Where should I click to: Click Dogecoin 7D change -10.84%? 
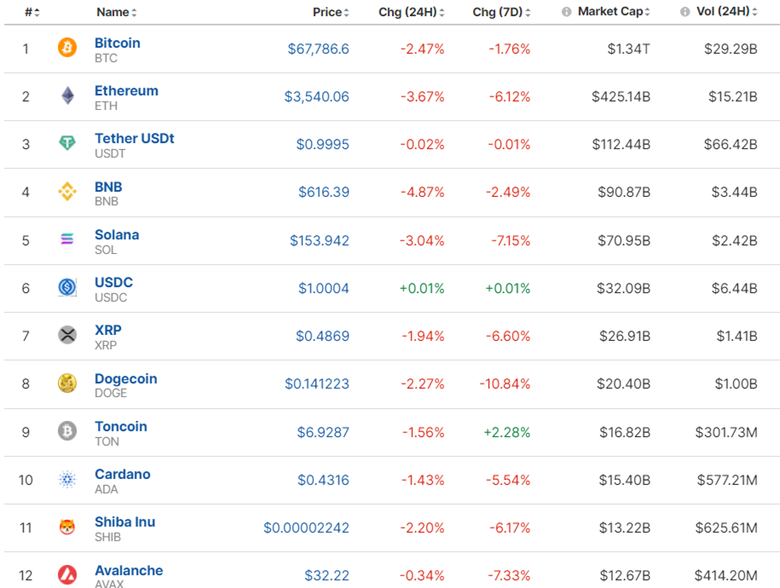pos(505,384)
